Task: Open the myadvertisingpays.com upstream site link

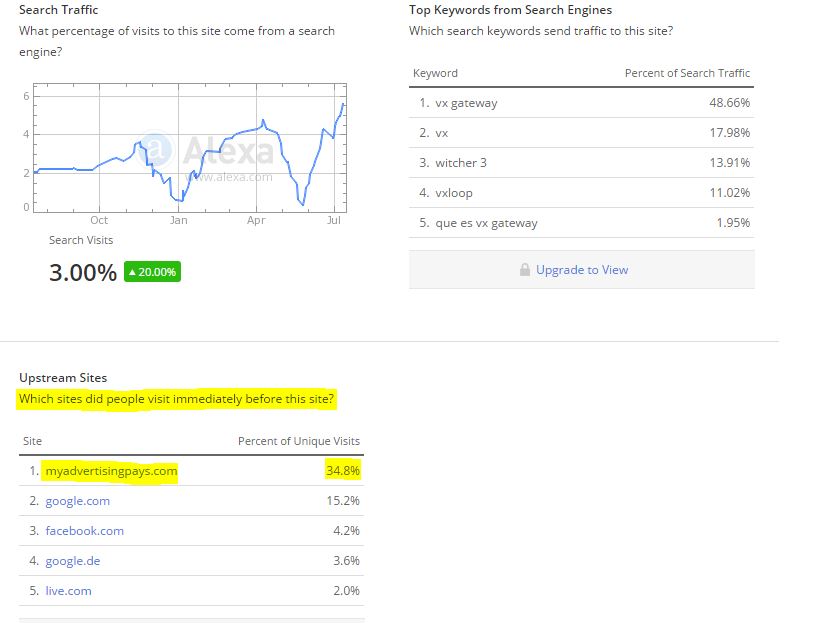Action: pos(111,471)
